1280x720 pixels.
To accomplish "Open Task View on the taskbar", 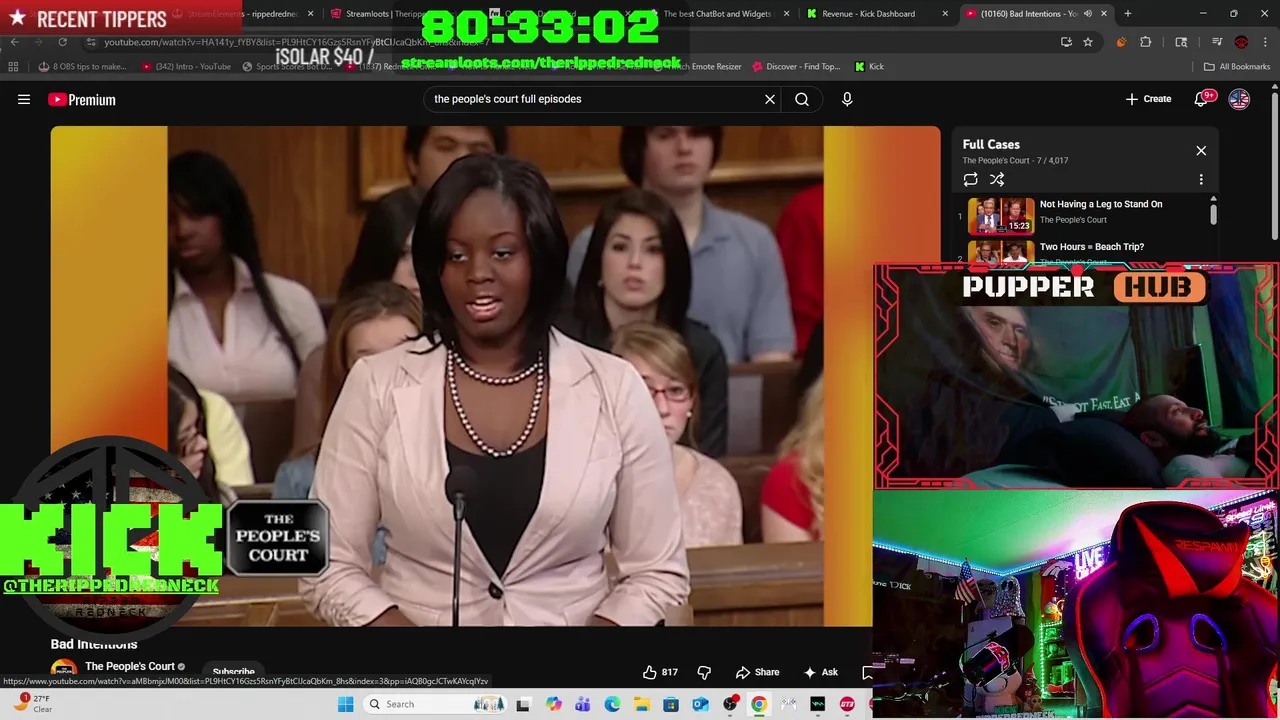I will click(522, 704).
